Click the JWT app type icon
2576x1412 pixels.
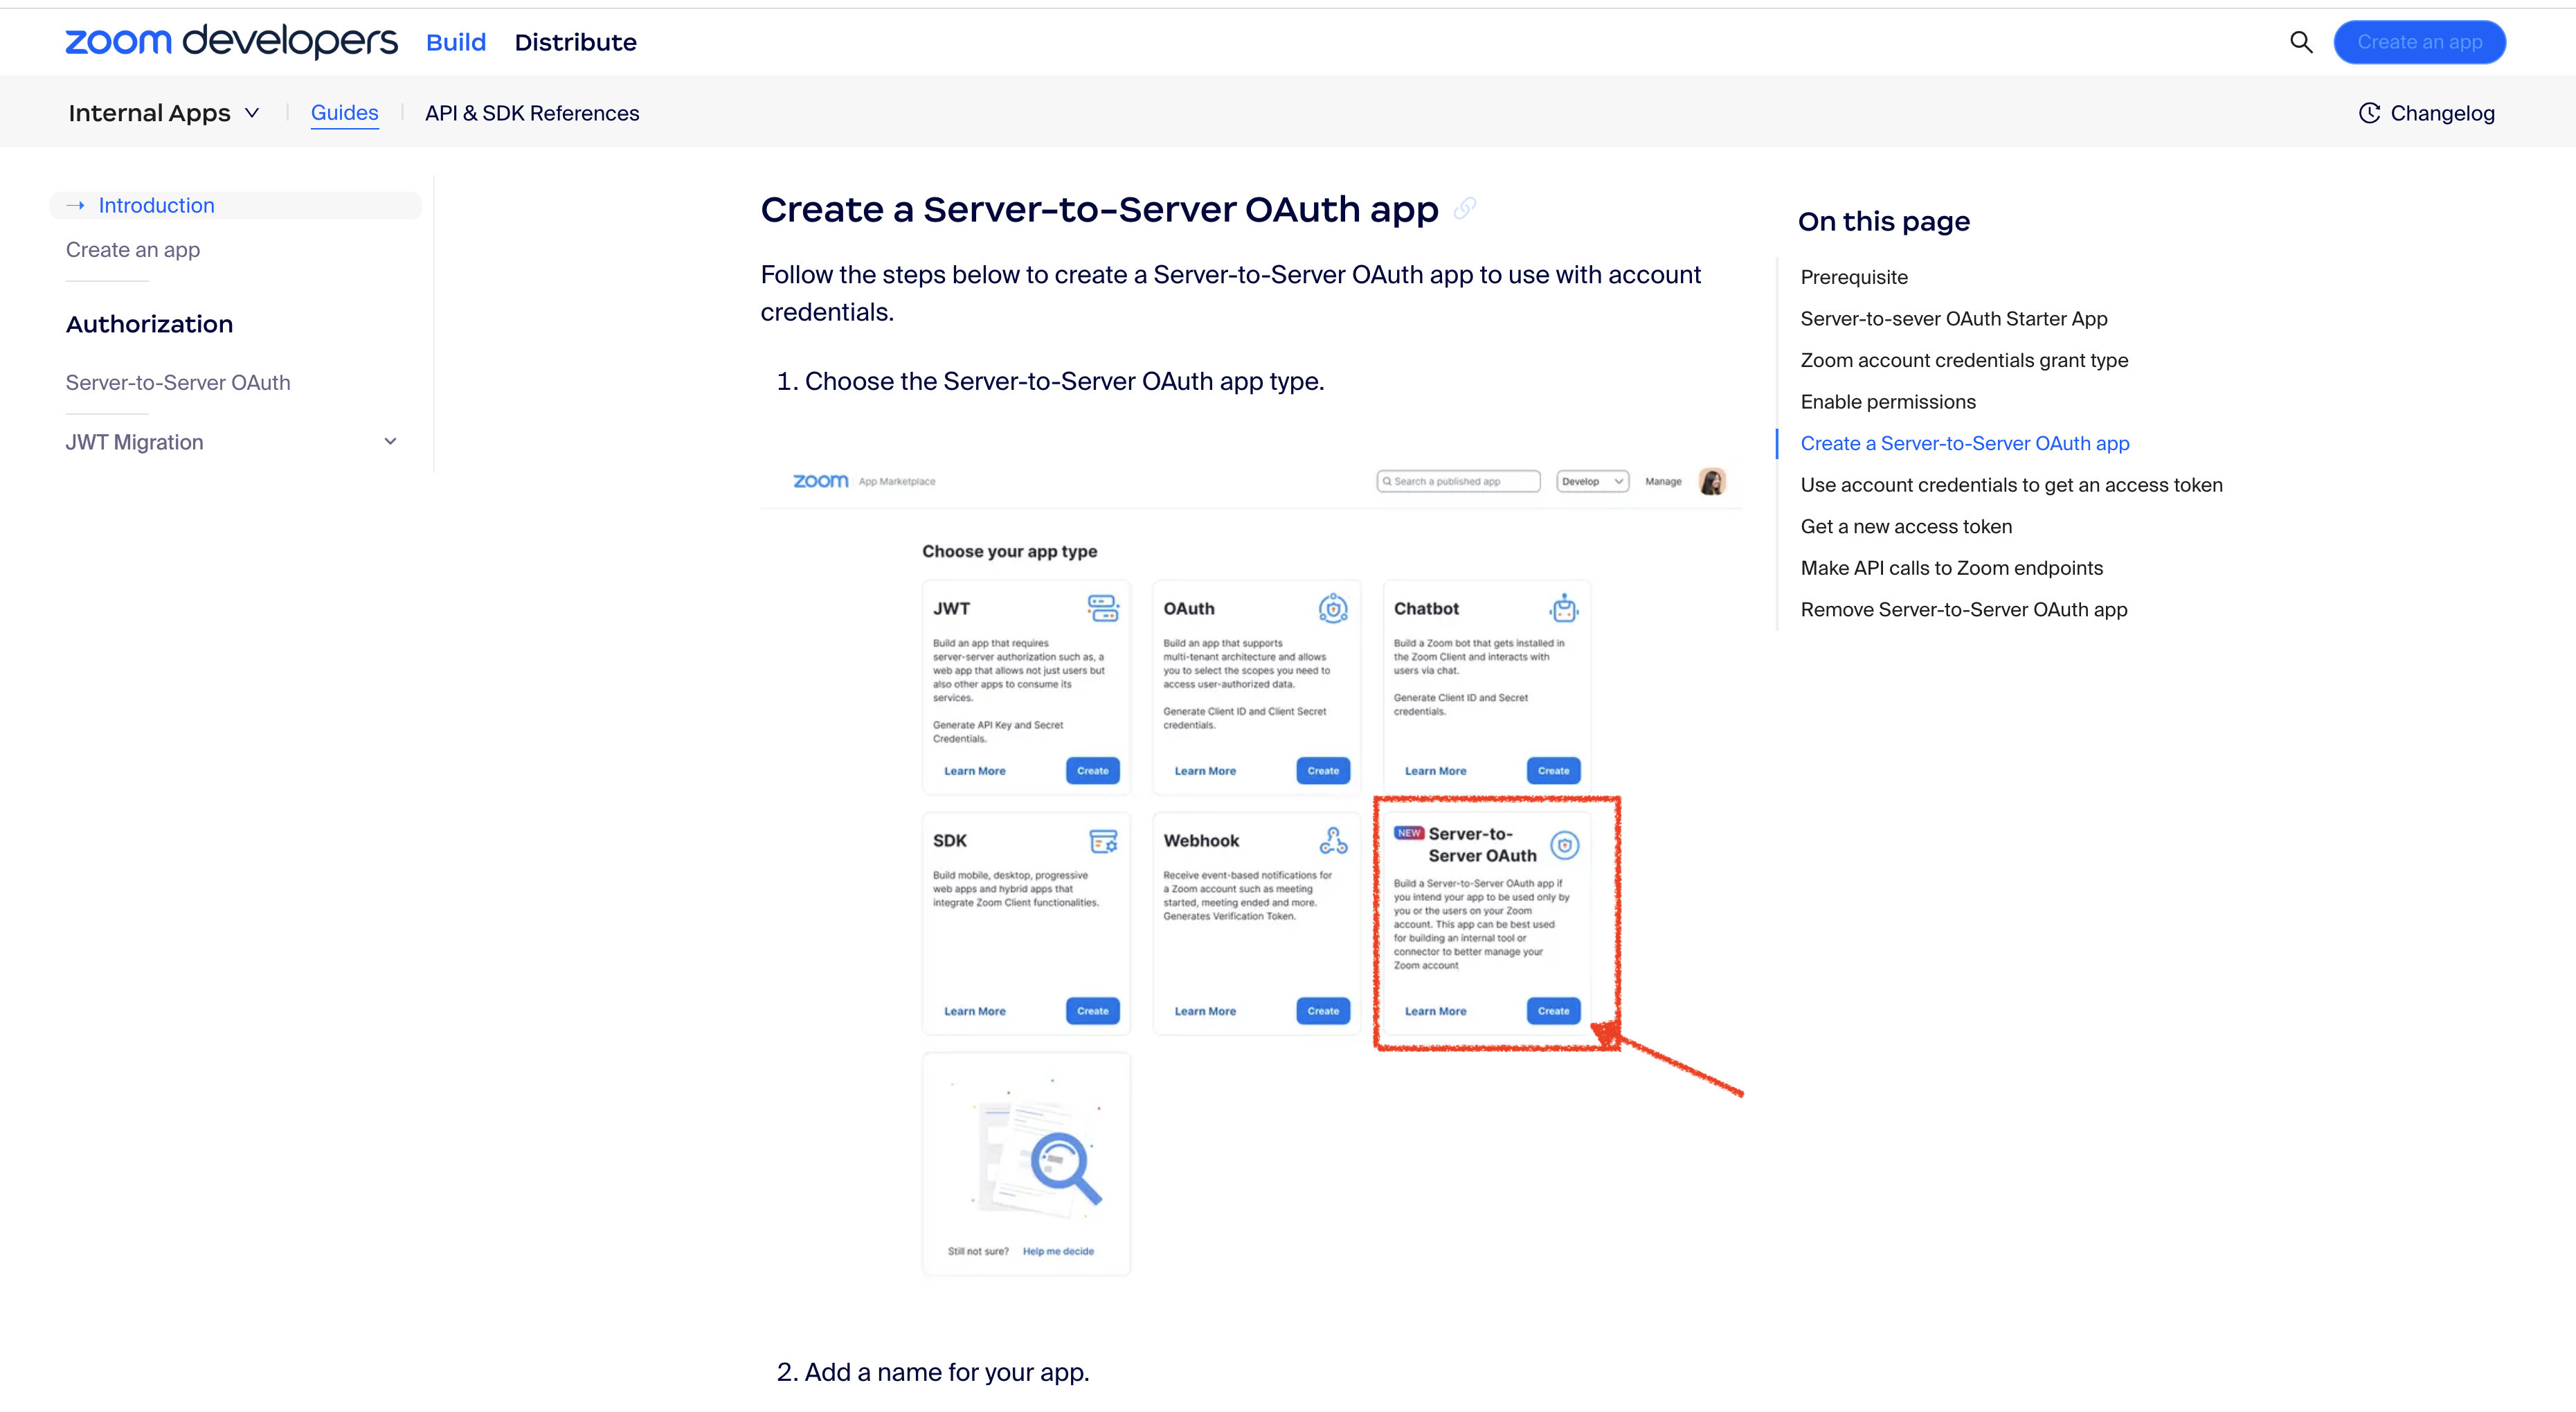1103,608
